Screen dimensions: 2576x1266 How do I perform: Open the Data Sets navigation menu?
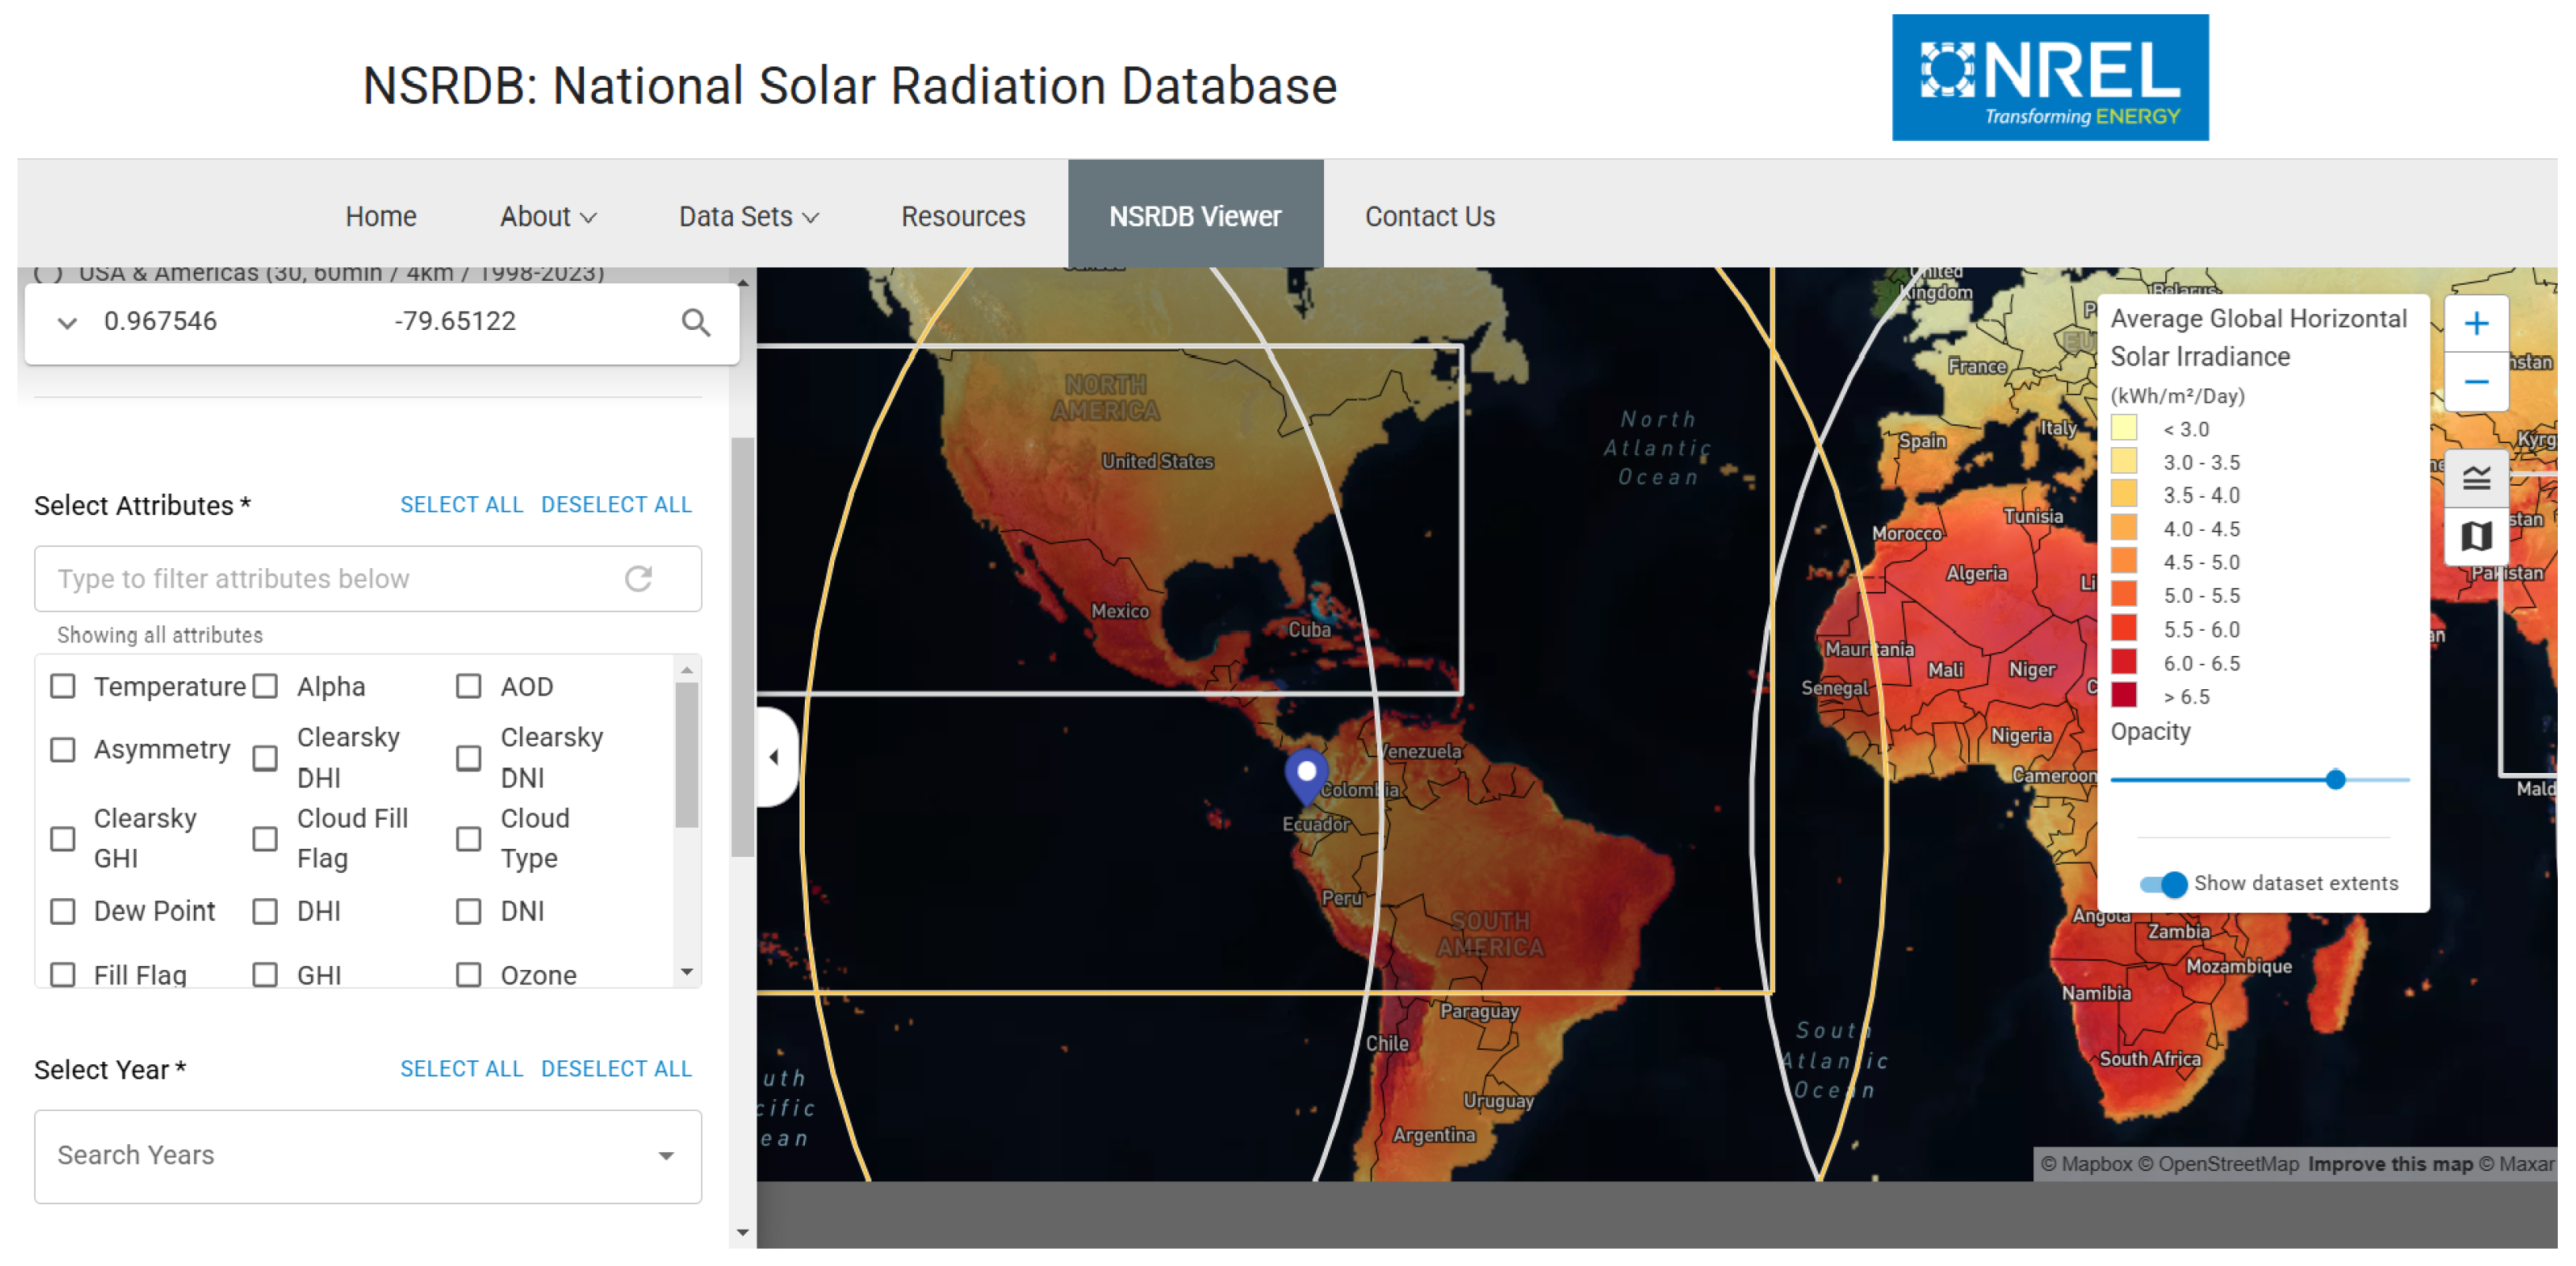pyautogui.click(x=747, y=216)
